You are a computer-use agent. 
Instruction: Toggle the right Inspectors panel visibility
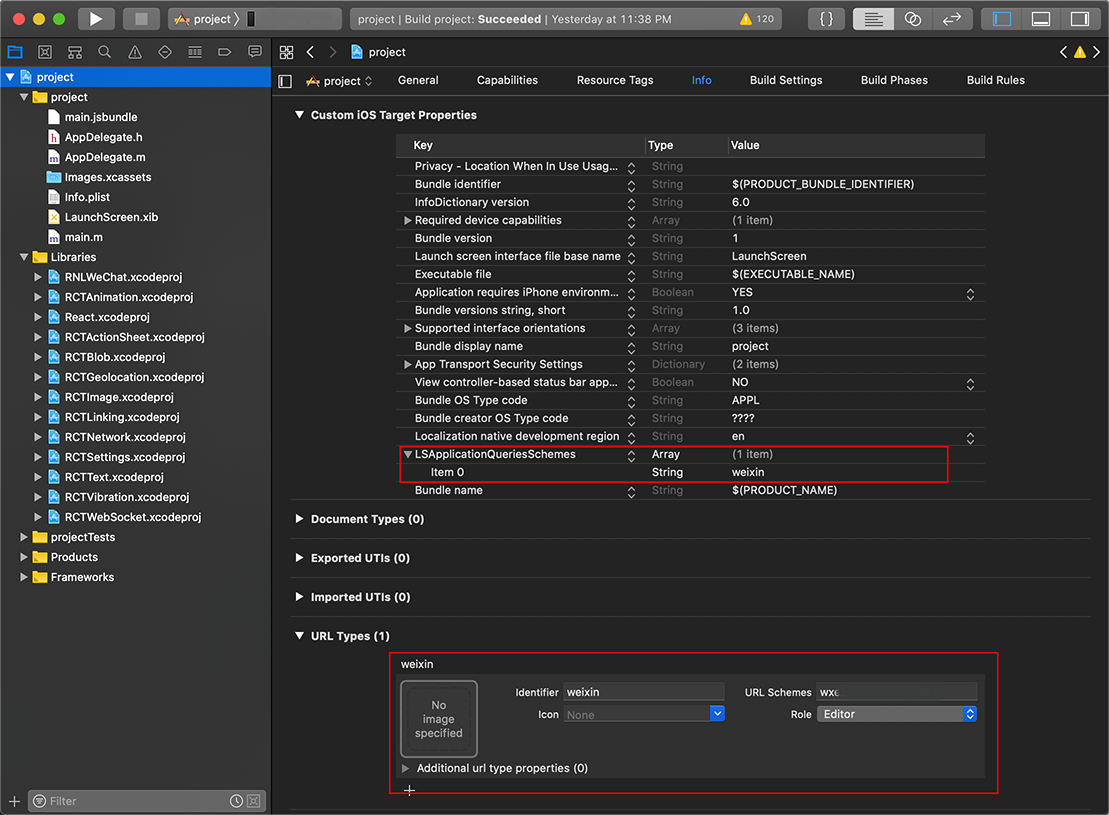pos(1079,19)
